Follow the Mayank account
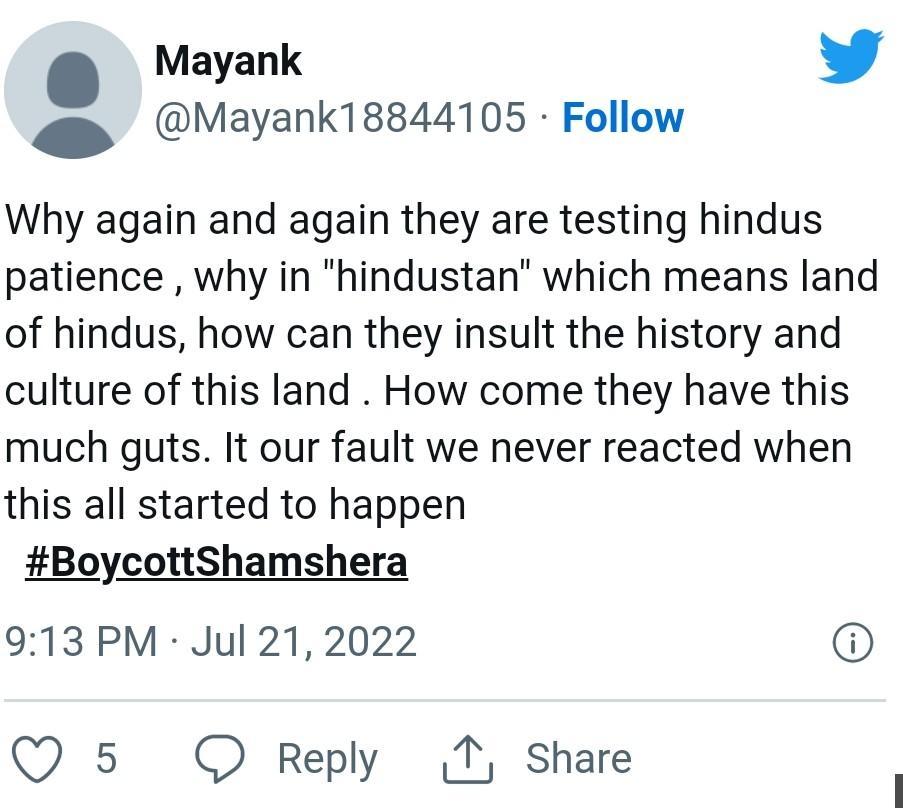The width and height of the screenshot is (903, 808). 622,118
